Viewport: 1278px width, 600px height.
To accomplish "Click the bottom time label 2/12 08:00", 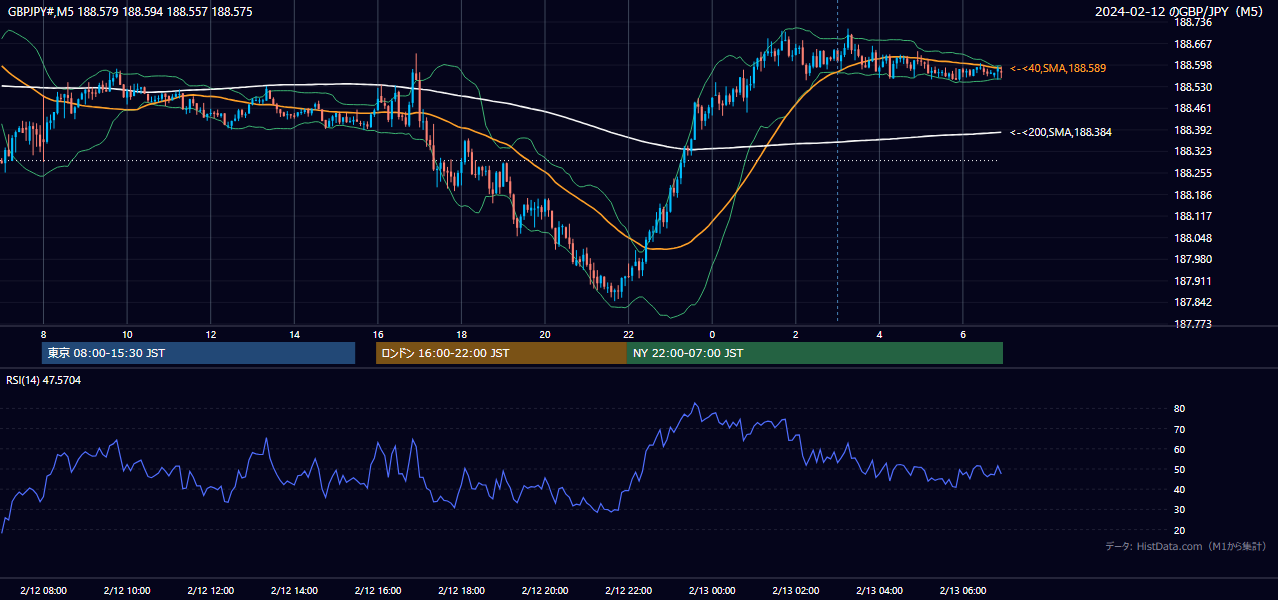I will coord(43,591).
